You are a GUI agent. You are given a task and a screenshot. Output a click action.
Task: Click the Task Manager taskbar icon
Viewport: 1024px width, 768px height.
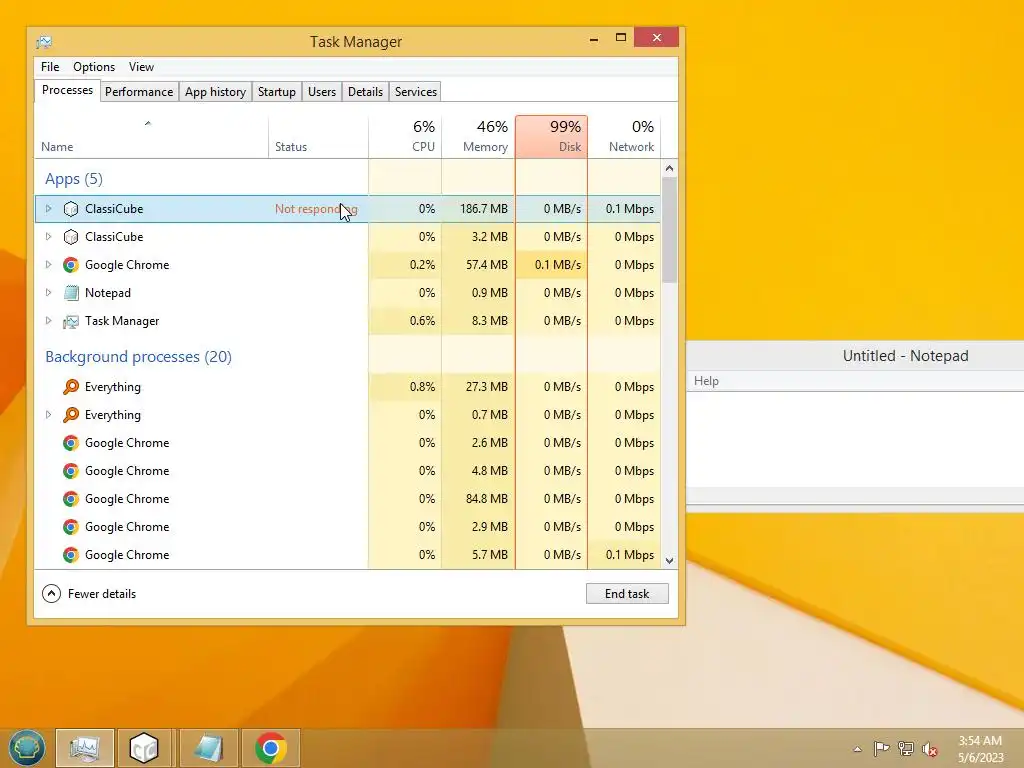tap(85, 748)
